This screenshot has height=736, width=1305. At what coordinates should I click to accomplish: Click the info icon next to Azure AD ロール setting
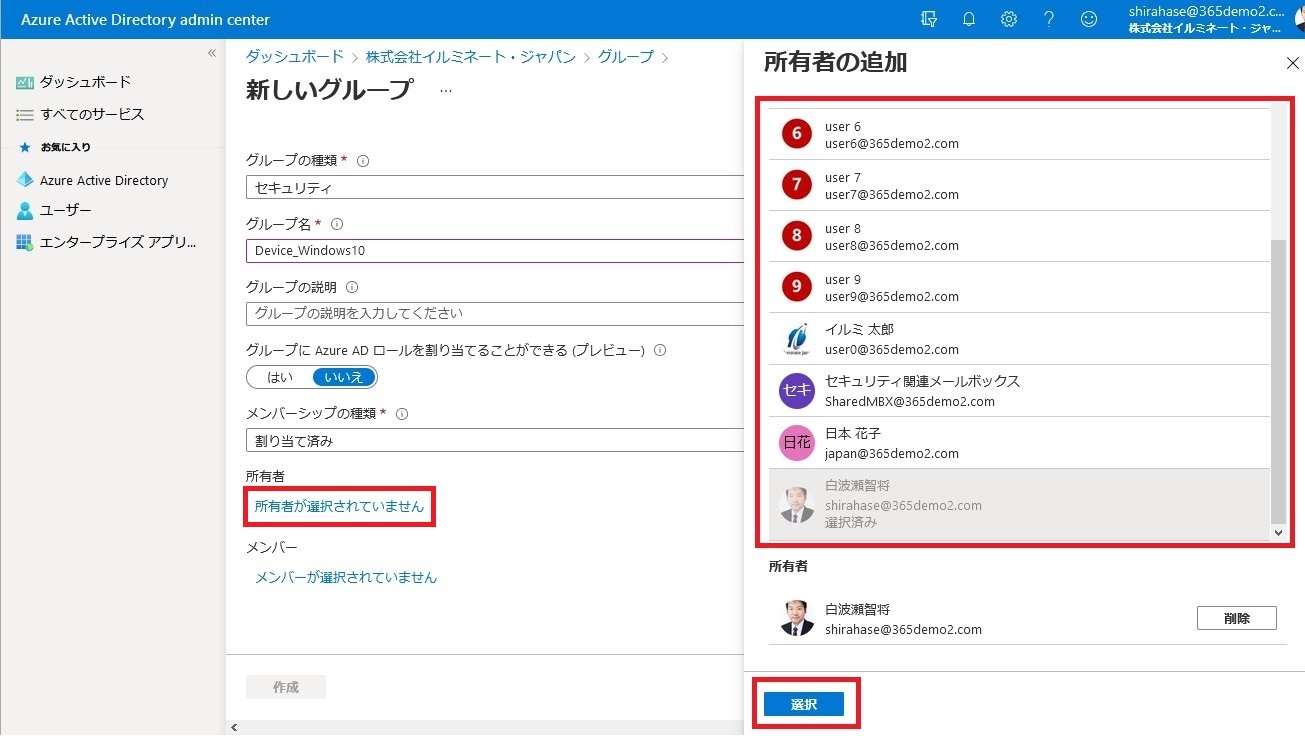[x=660, y=350]
